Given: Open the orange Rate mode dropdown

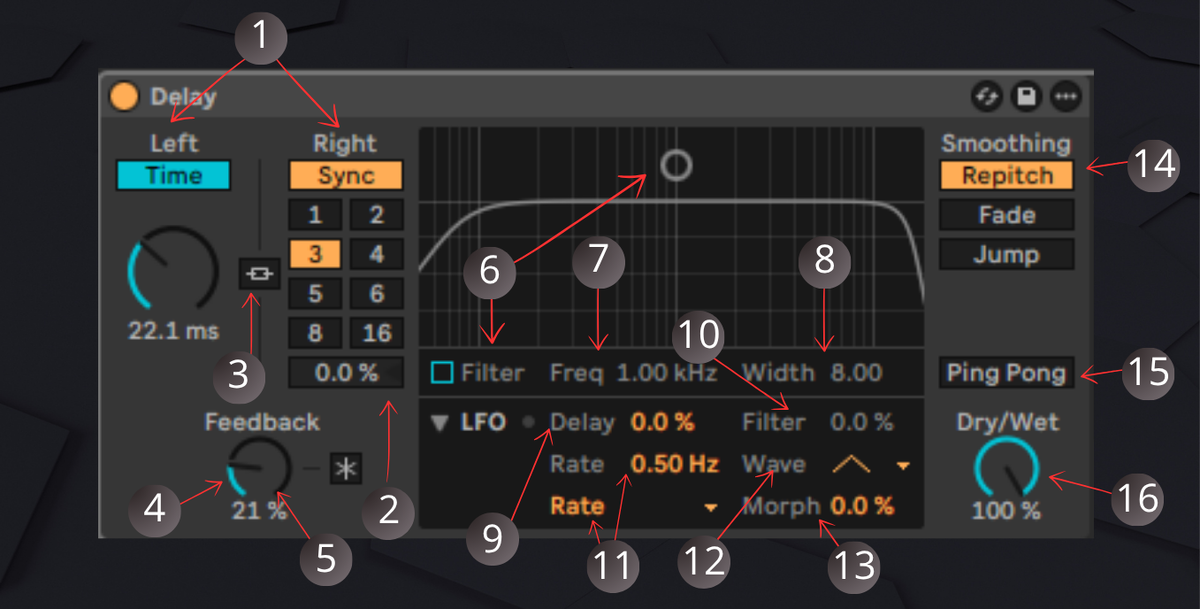Looking at the screenshot, I should [x=634, y=506].
